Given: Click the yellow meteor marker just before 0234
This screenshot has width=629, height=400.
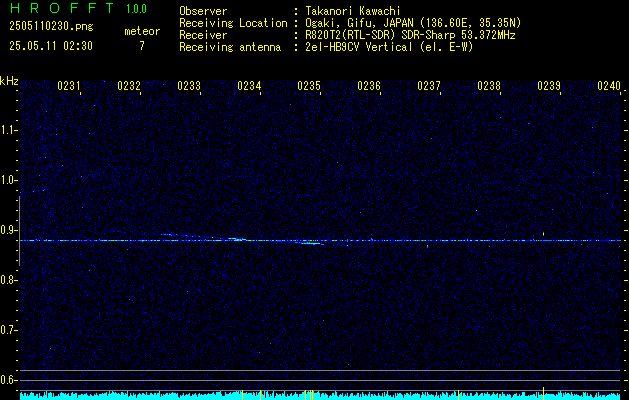Looking at the screenshot, I should 242,395.
